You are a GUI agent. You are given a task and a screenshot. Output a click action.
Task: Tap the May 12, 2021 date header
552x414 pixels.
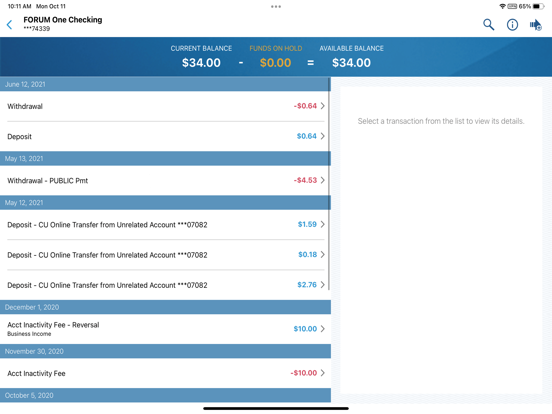coord(165,202)
